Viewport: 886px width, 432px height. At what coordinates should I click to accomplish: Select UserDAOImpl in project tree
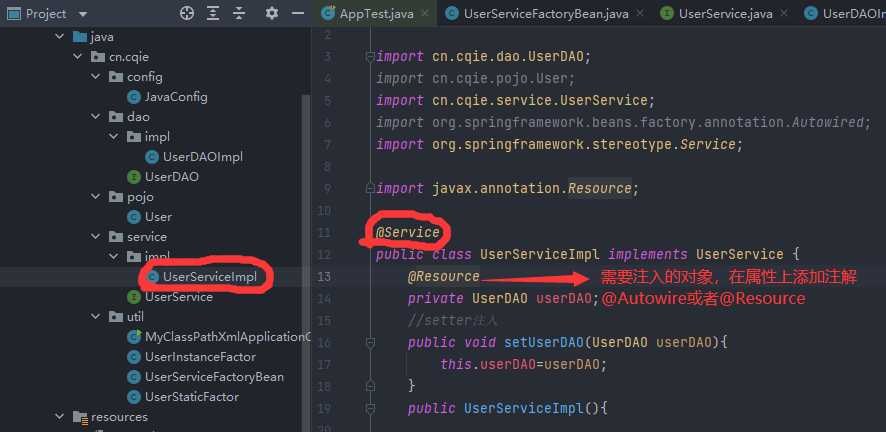point(203,157)
